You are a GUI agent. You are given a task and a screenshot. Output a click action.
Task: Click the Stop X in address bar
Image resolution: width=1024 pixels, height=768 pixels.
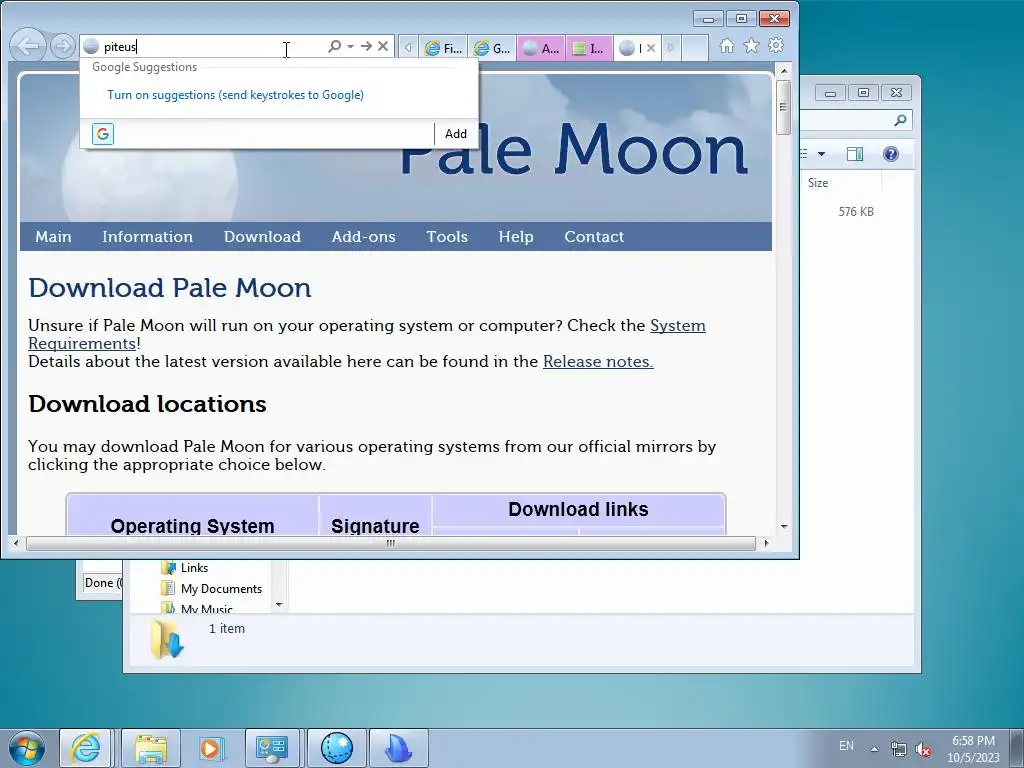coord(383,46)
